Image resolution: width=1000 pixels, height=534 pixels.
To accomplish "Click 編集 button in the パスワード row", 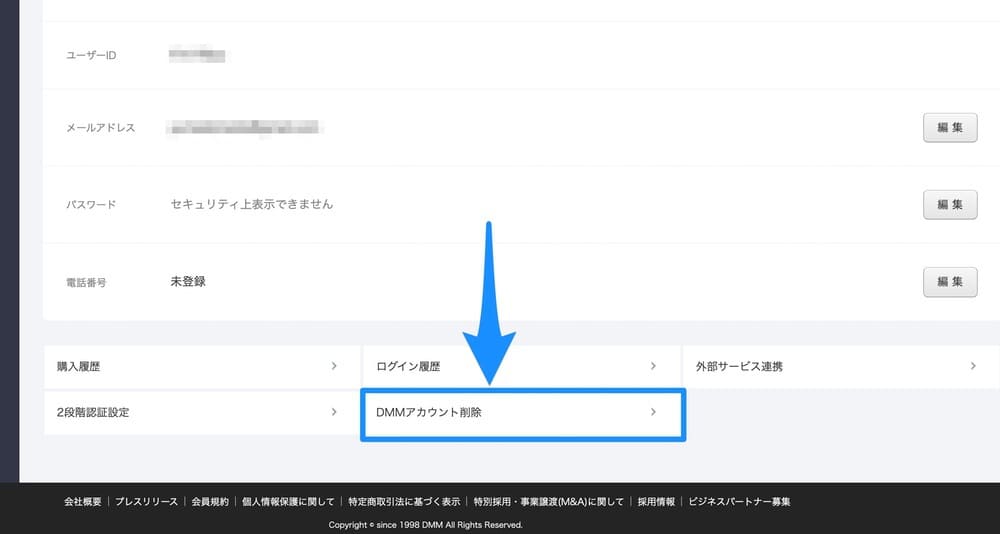I will (x=949, y=205).
